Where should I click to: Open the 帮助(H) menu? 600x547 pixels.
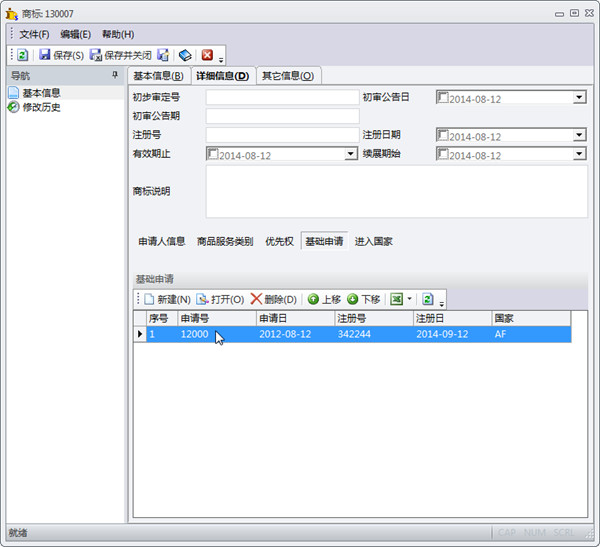pyautogui.click(x=118, y=34)
